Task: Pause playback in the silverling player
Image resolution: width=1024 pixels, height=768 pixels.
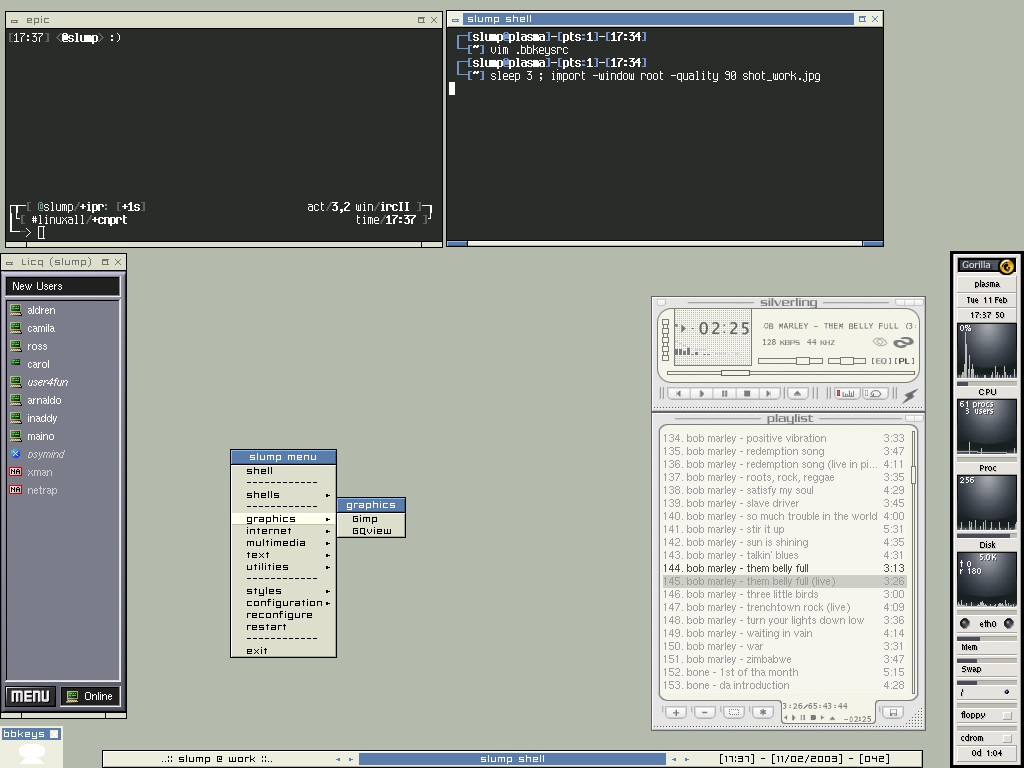Action: [x=724, y=394]
